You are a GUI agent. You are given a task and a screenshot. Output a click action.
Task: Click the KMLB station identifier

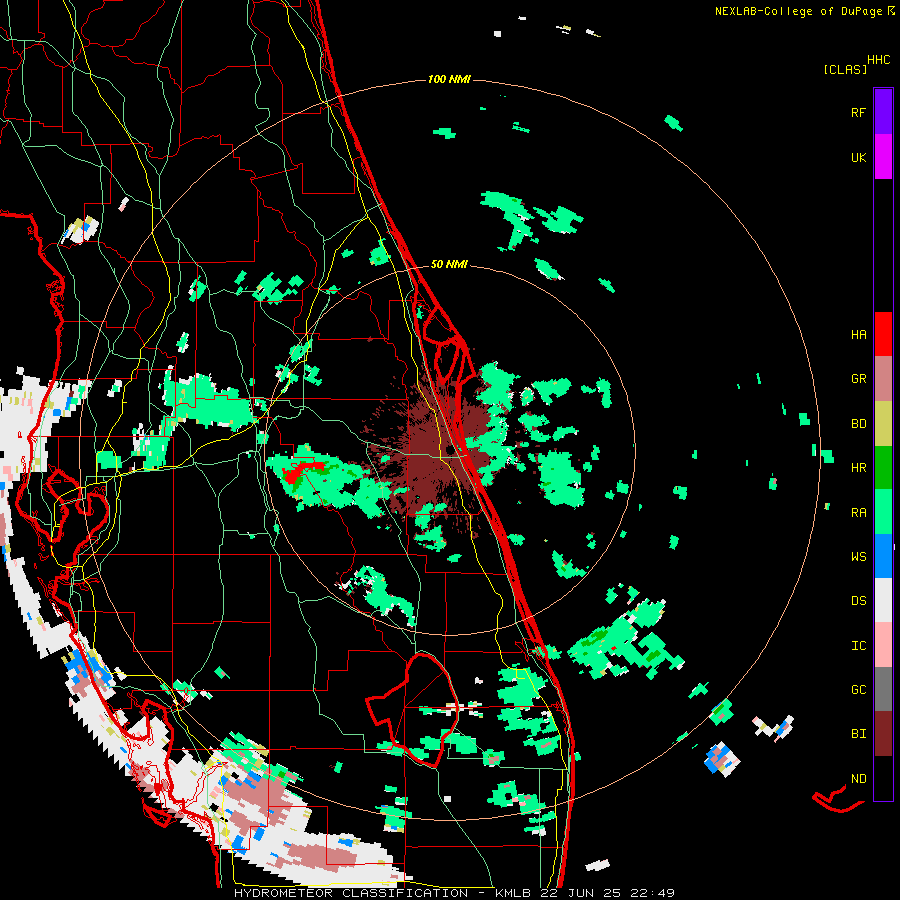pyautogui.click(x=513, y=893)
